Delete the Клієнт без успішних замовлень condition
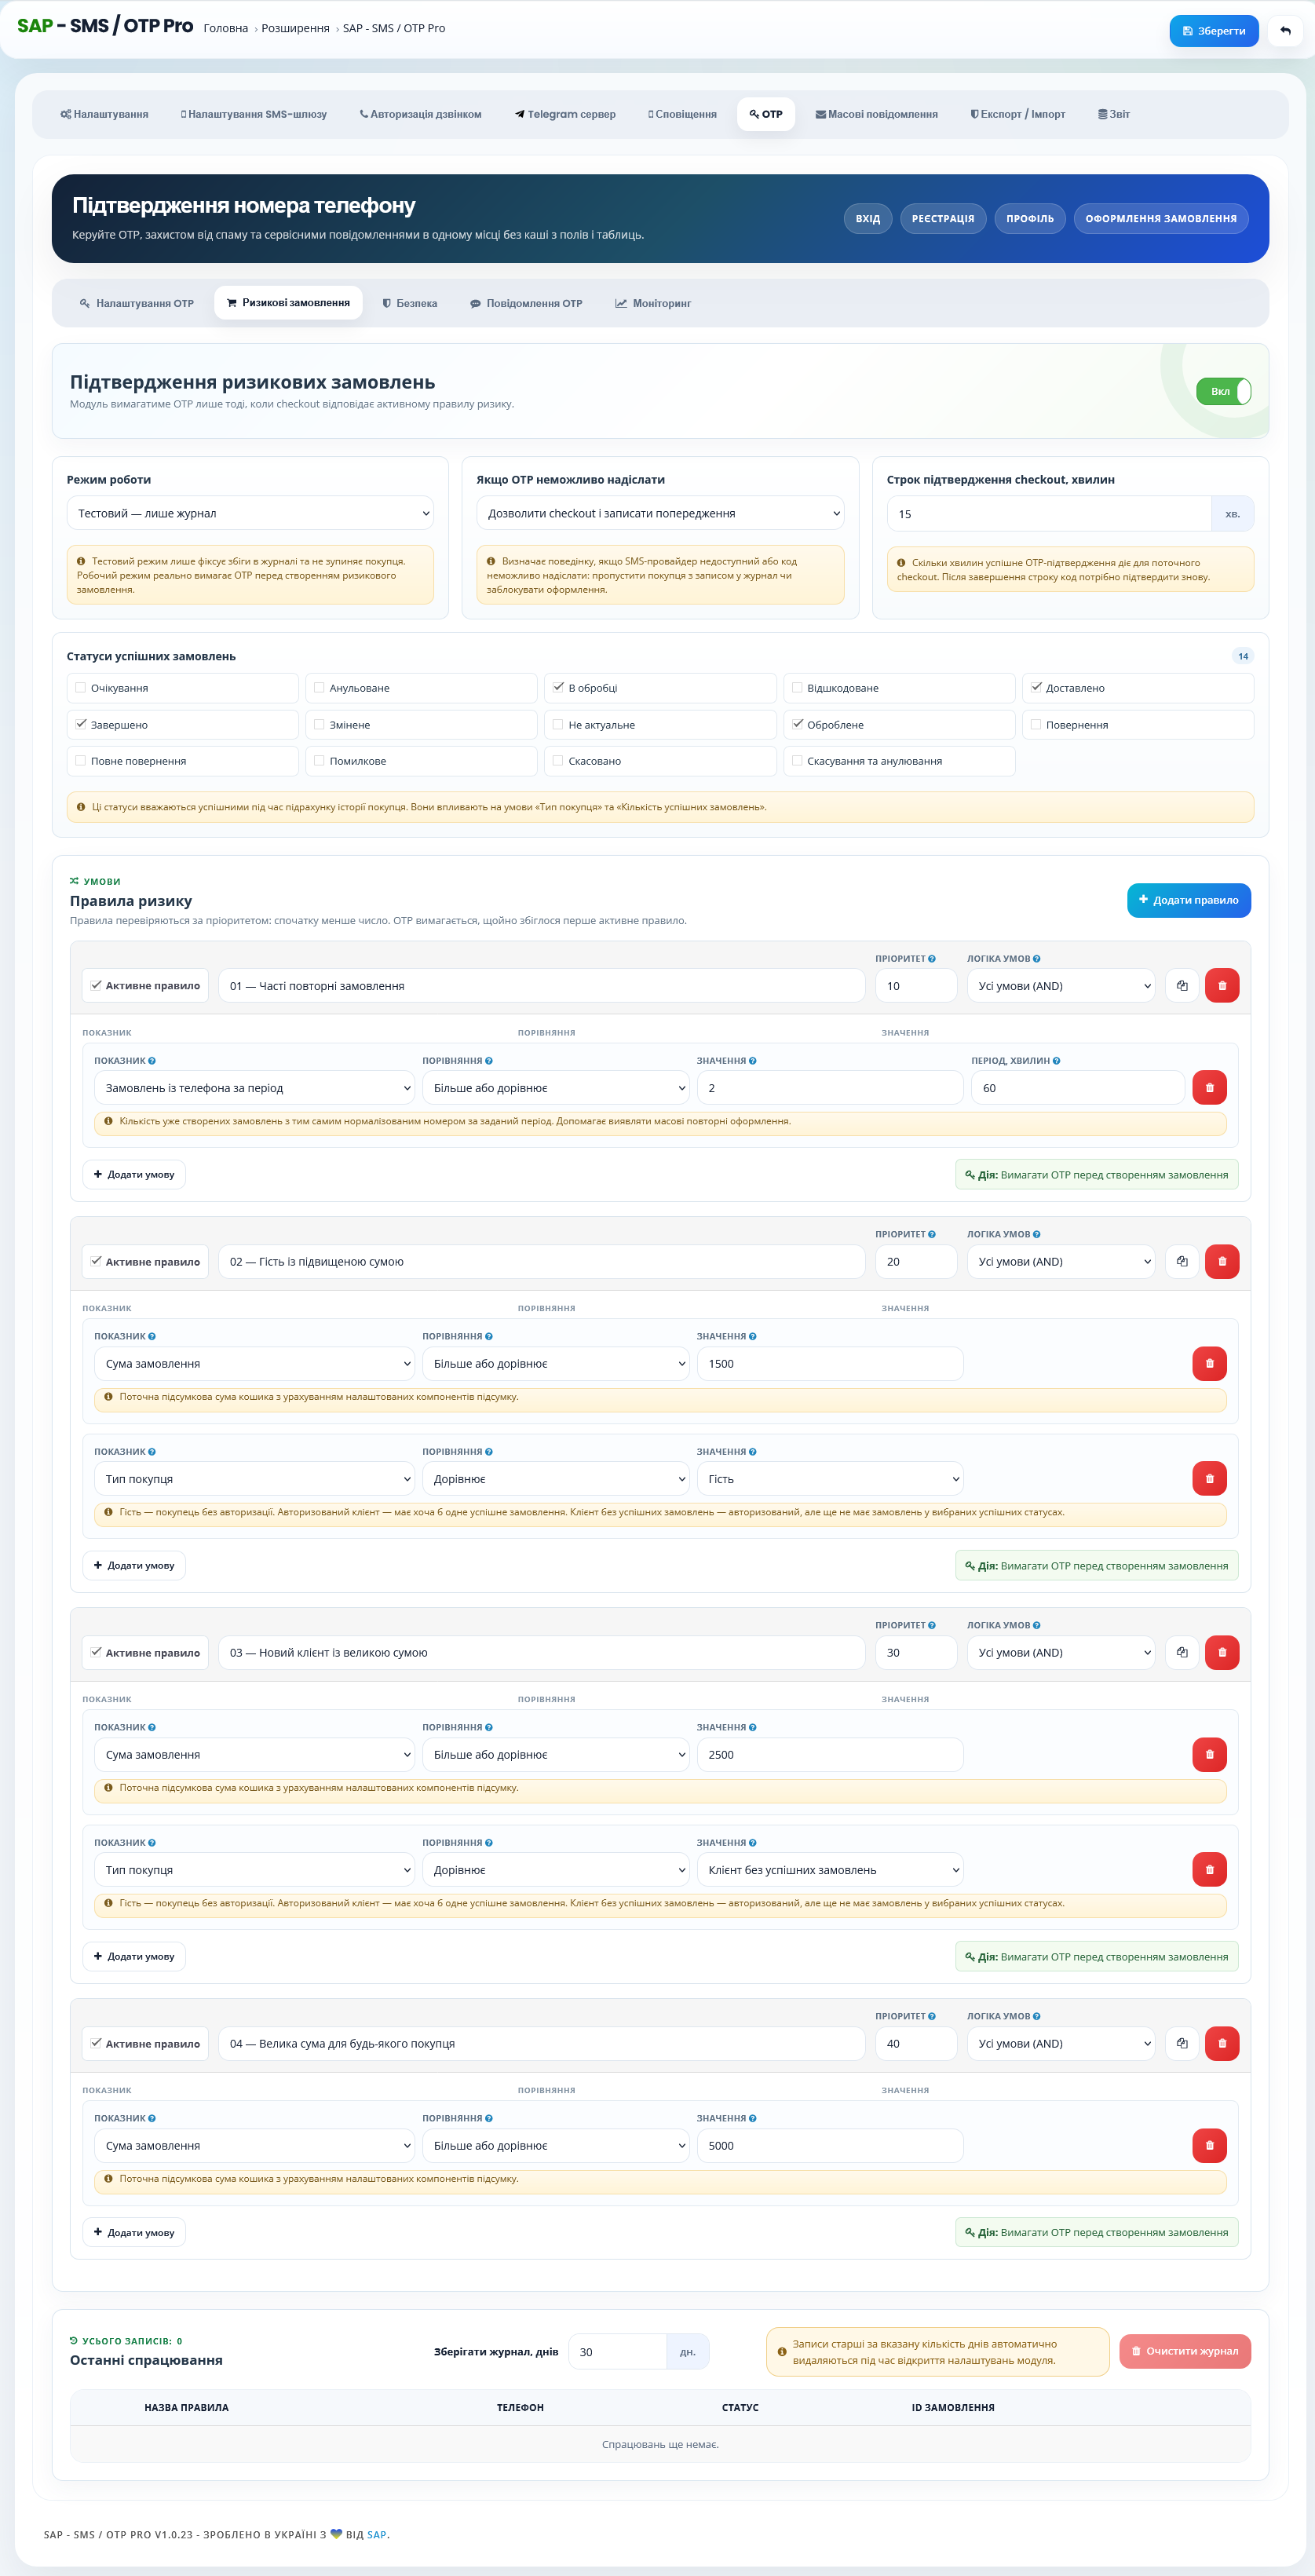This screenshot has height=2576, width=1315. (x=1209, y=1869)
